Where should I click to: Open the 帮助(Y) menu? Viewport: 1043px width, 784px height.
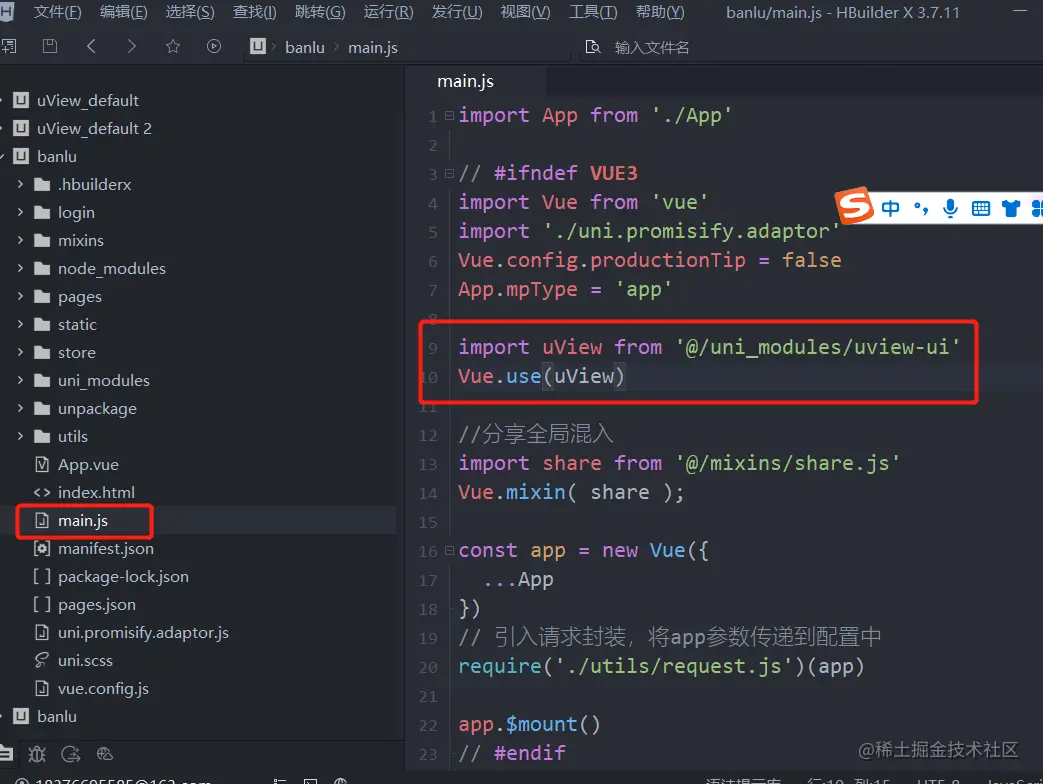pos(660,12)
